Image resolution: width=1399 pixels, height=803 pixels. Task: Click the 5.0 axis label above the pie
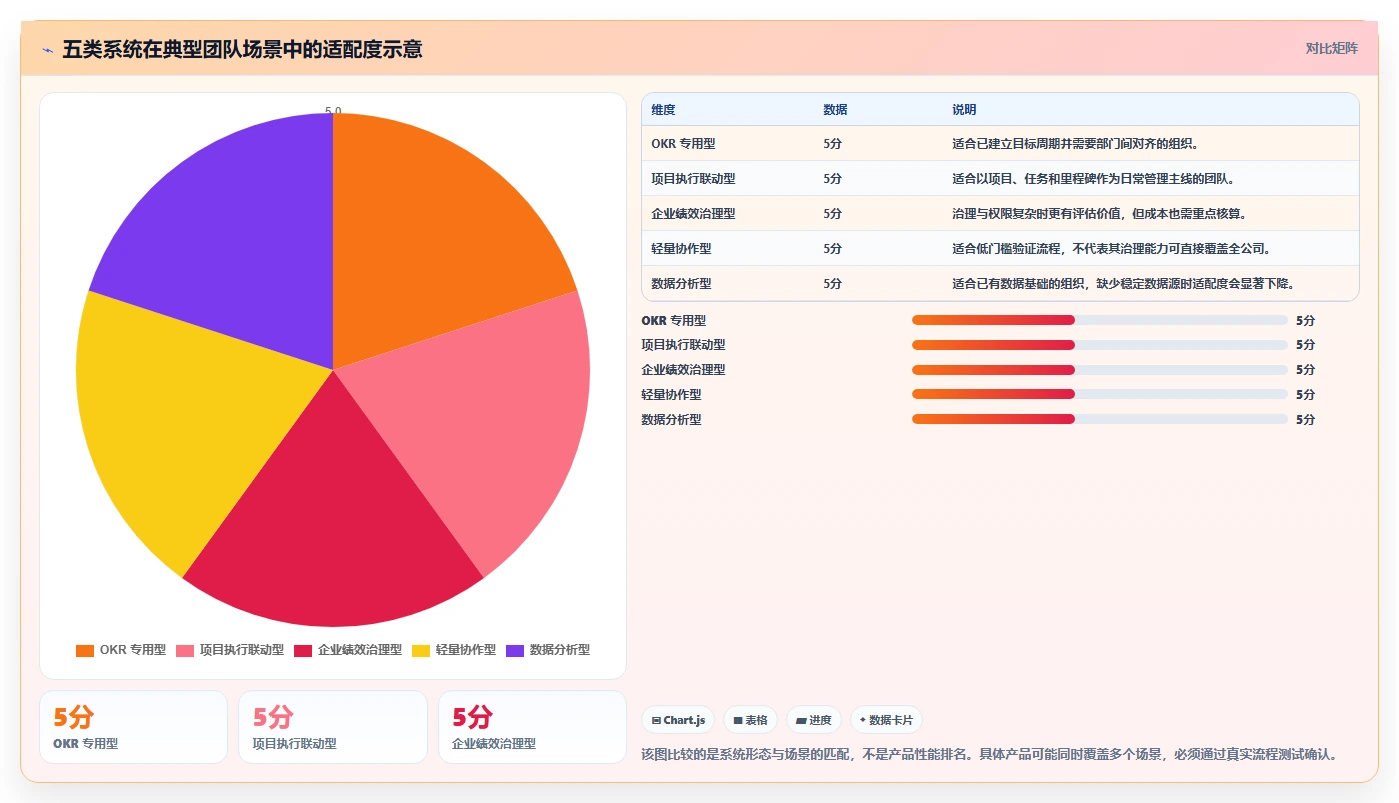click(x=333, y=111)
